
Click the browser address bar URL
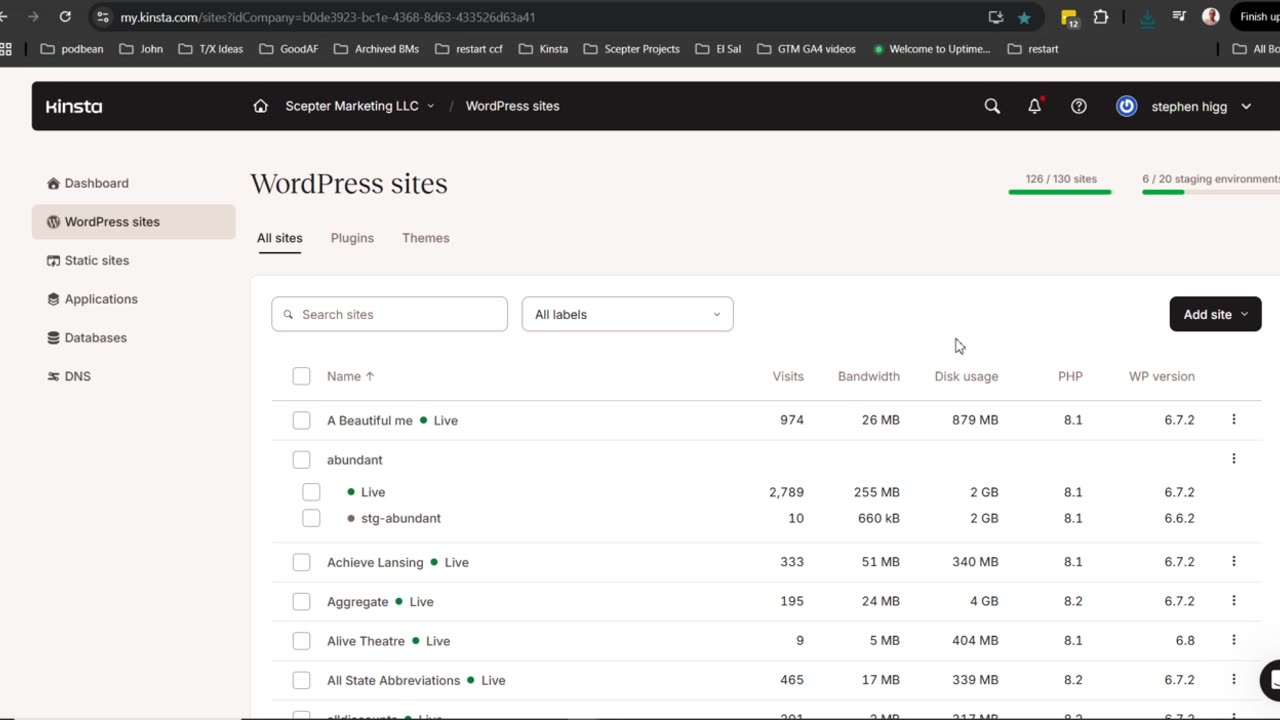tap(328, 17)
